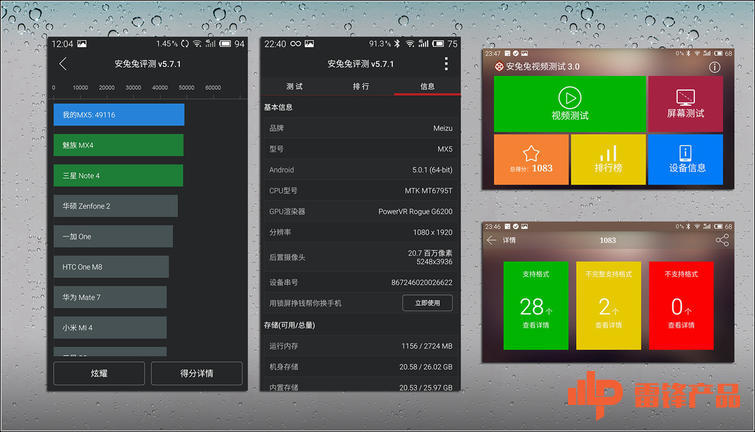755x432 pixels.
Task: Click the 炫耀 button
Action: 99,373
